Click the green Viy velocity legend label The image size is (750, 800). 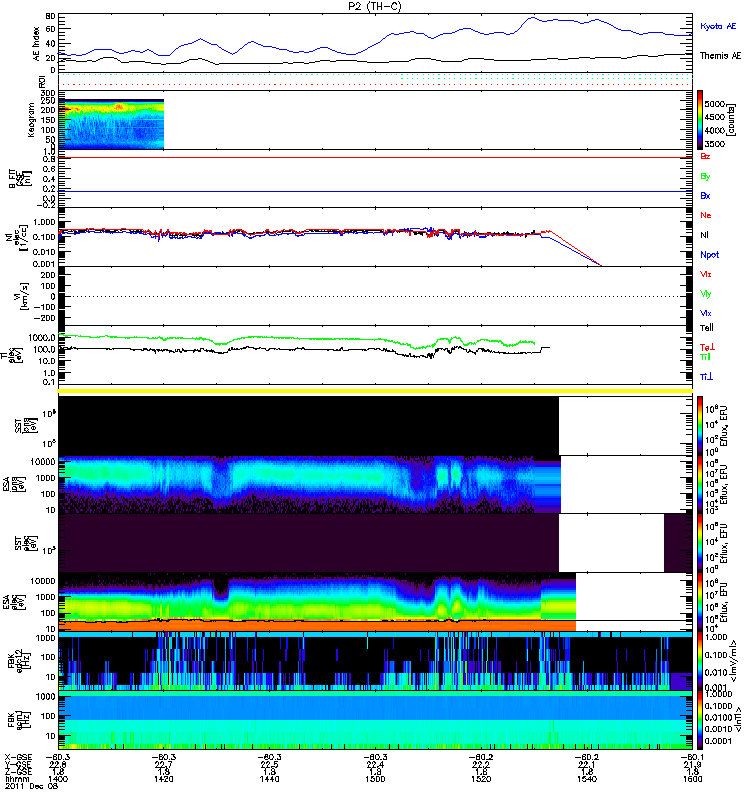(705, 294)
